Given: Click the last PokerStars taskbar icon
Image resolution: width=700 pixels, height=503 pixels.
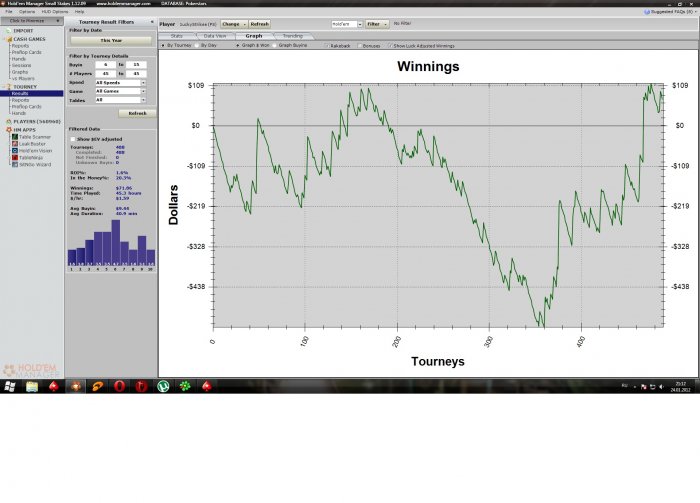Looking at the screenshot, I should 207,386.
